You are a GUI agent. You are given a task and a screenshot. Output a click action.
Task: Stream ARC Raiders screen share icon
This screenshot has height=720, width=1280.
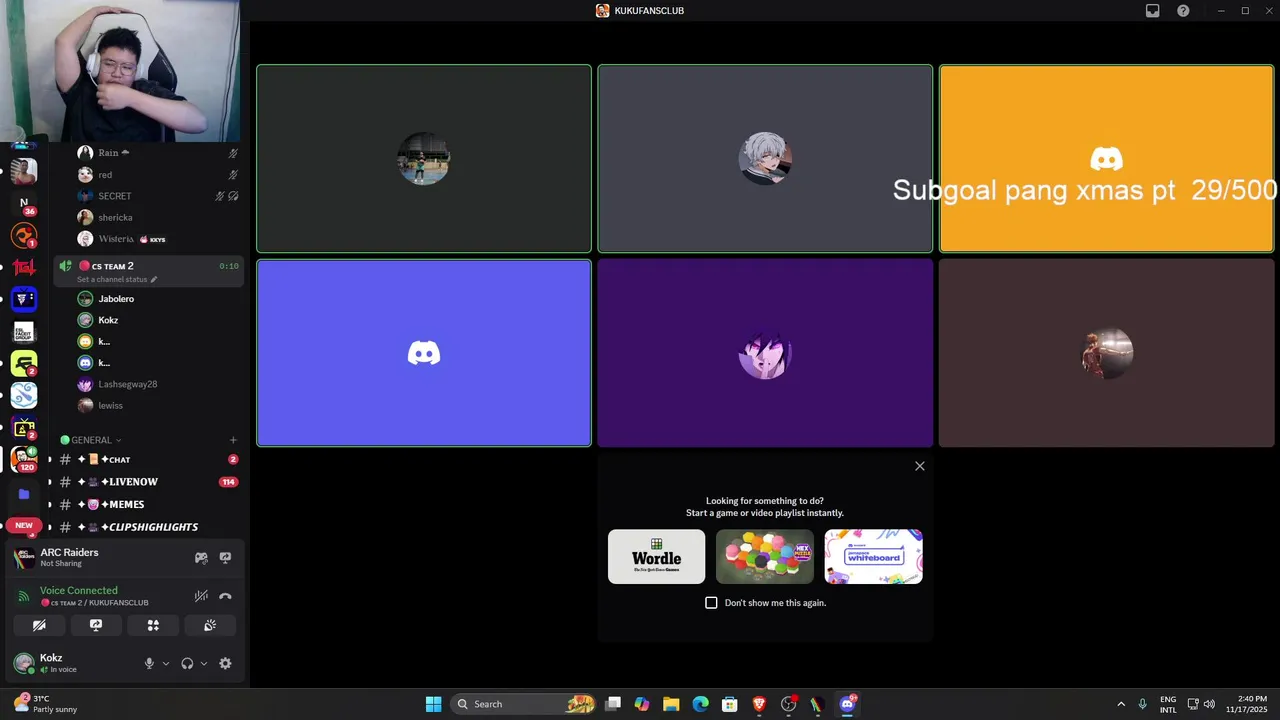click(225, 558)
